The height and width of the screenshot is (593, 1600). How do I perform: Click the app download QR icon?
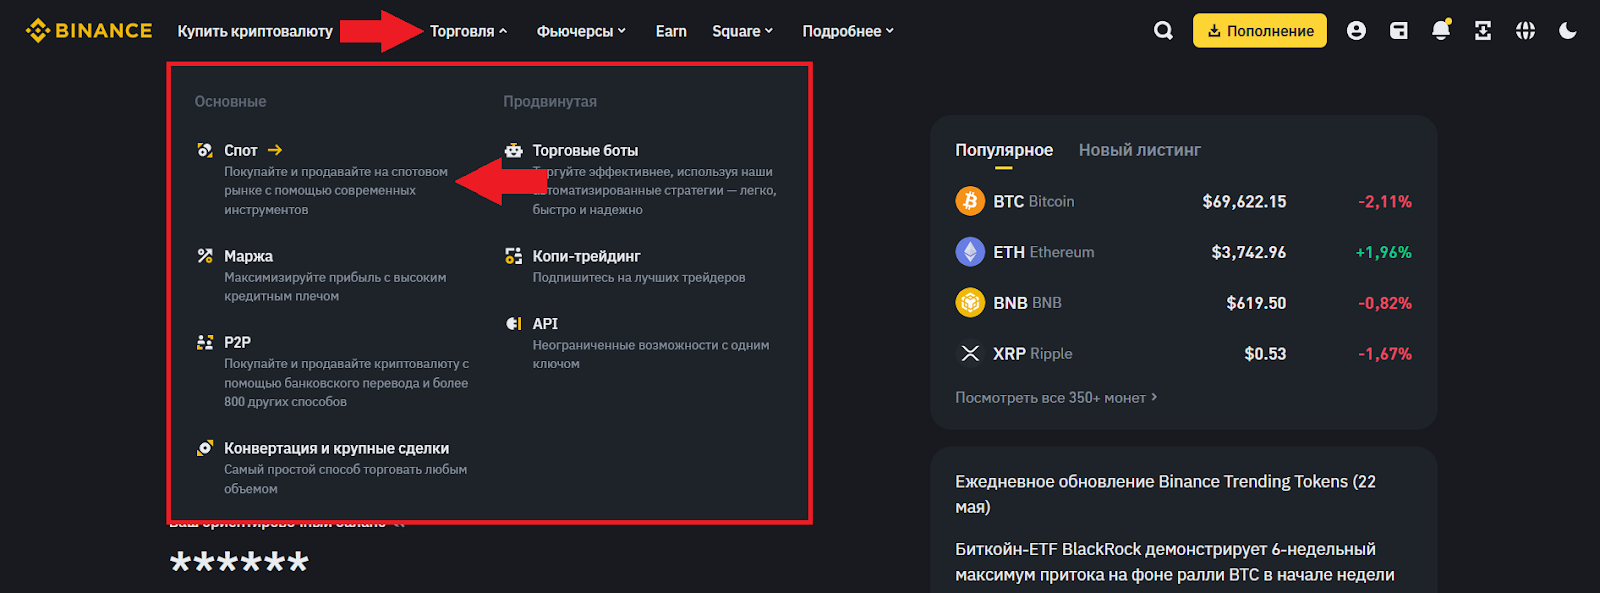(x=1483, y=31)
